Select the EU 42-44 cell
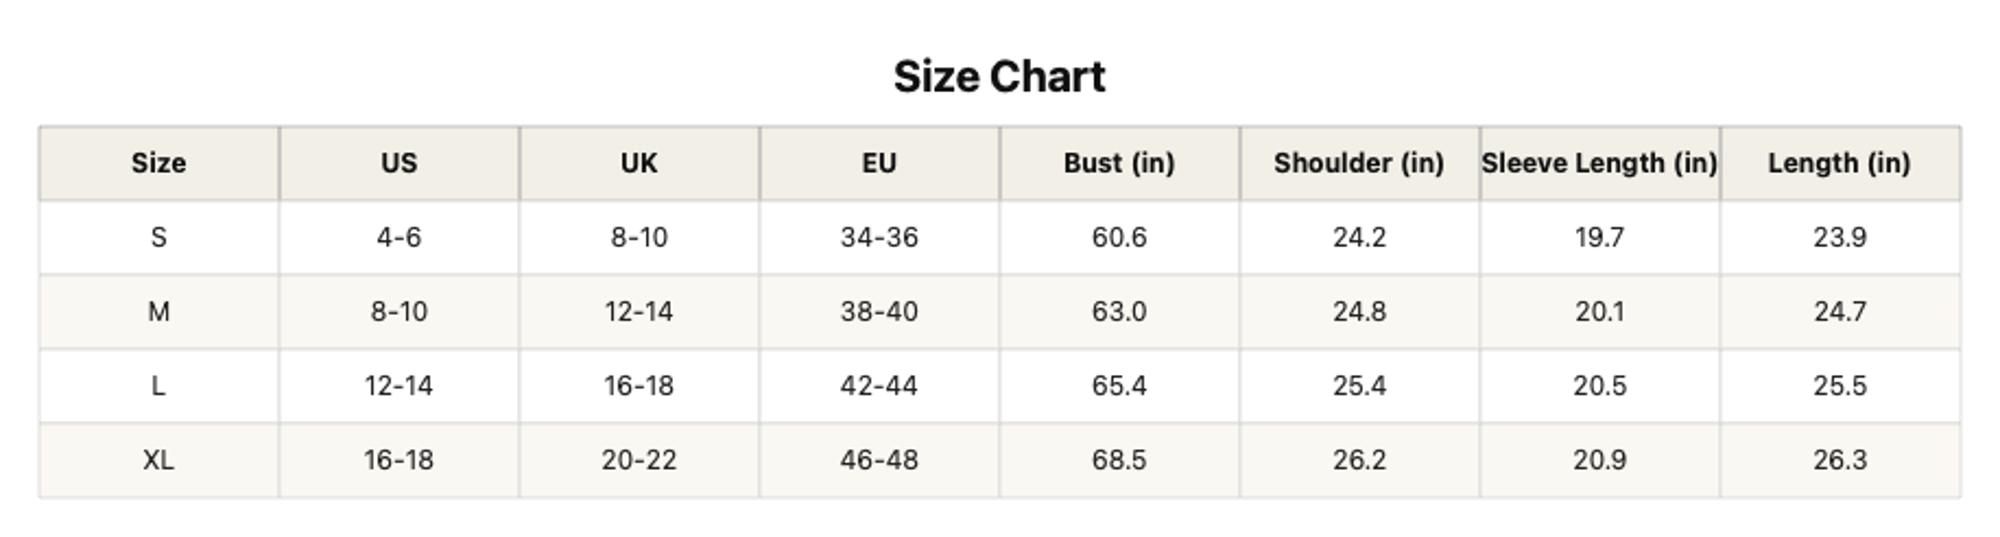This screenshot has height=537, width=2000. point(879,385)
